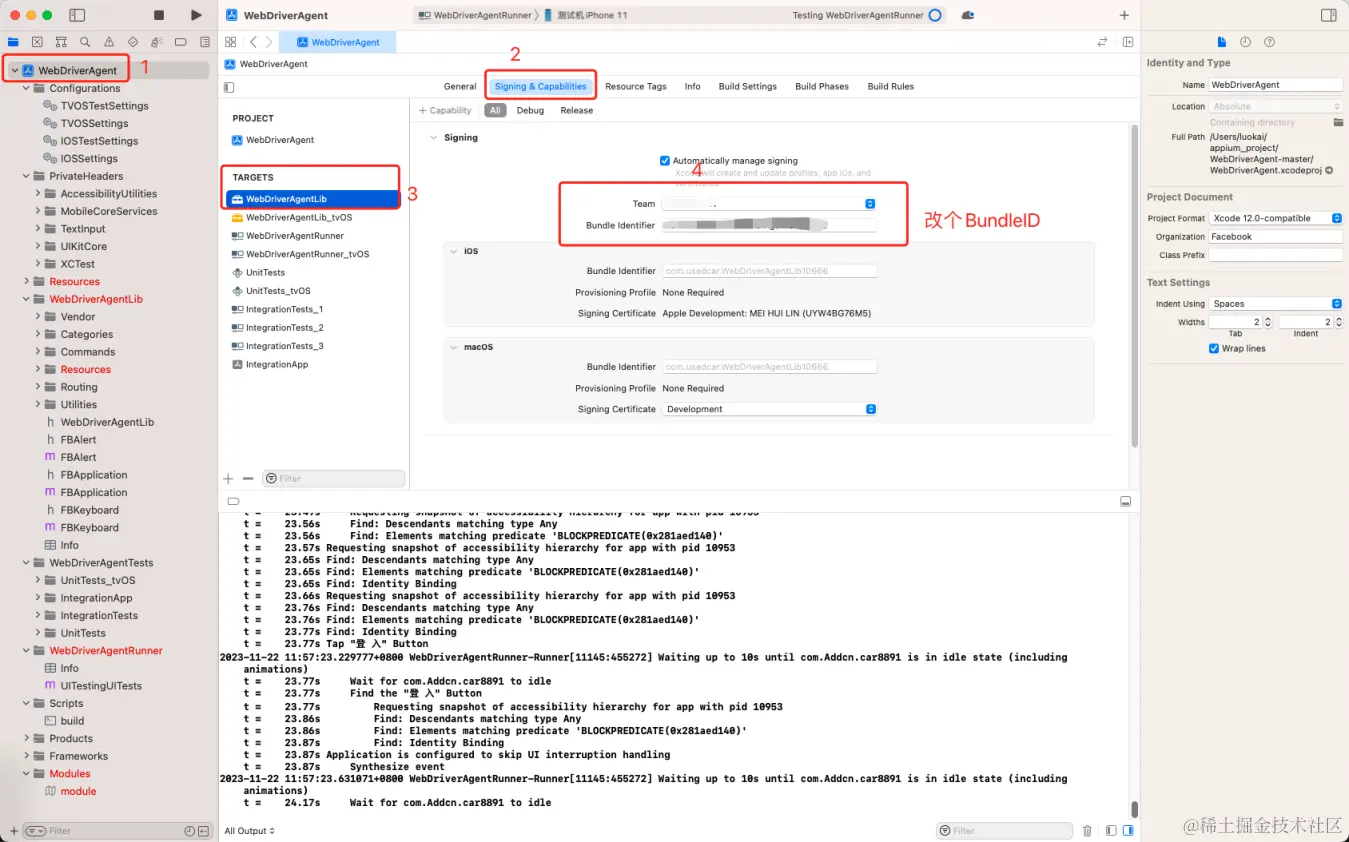
Task: Collapse the macOS signing section
Action: [453, 348]
